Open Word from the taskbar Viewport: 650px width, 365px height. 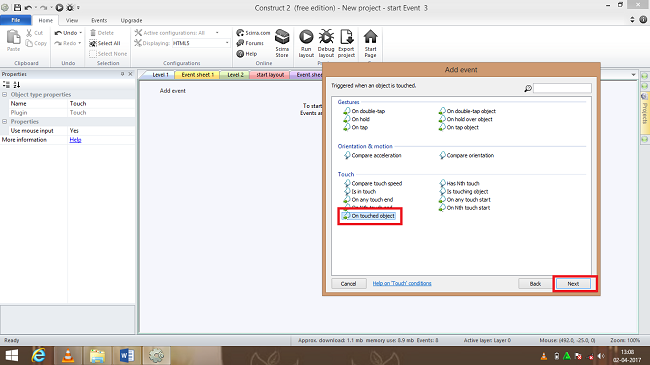point(127,355)
